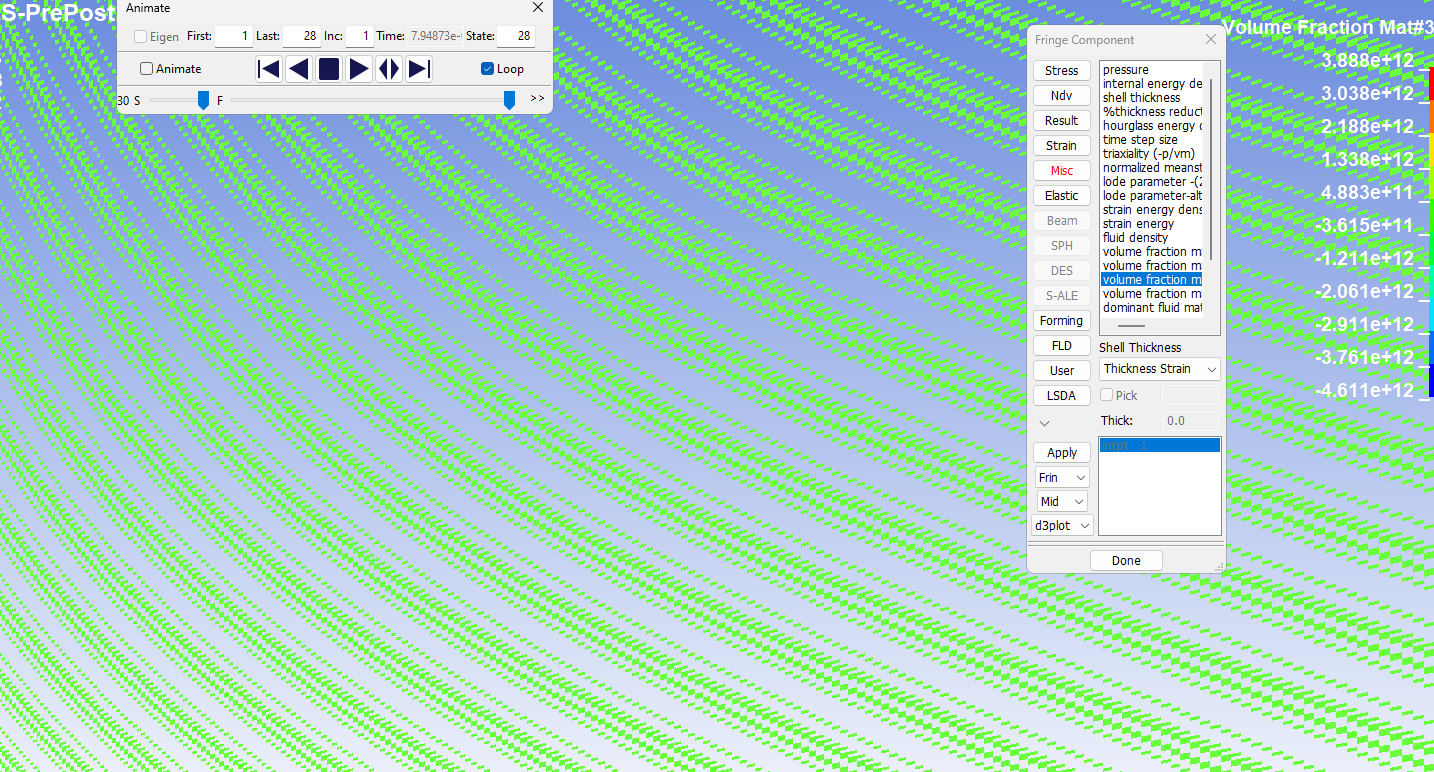
Task: Close the Fringe Component dialog
Action: click(x=1211, y=40)
